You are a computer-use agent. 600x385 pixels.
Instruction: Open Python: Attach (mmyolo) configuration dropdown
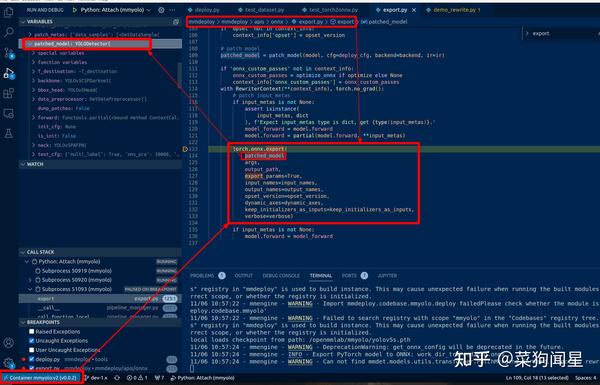click(x=116, y=10)
